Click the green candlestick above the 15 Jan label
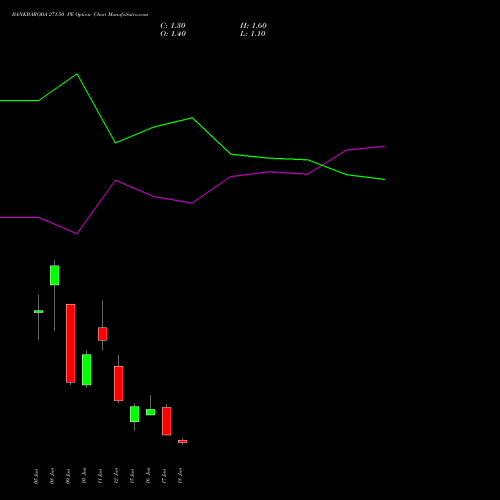500x500 pixels. pos(135,414)
